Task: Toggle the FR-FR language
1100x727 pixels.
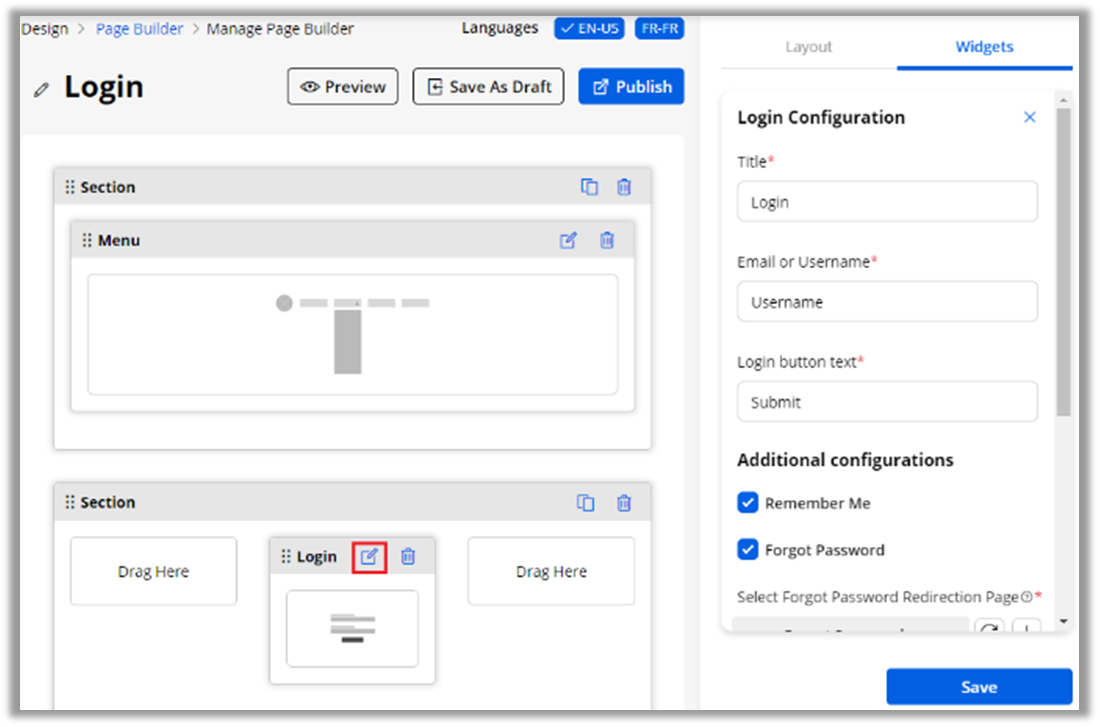Action: tap(660, 28)
